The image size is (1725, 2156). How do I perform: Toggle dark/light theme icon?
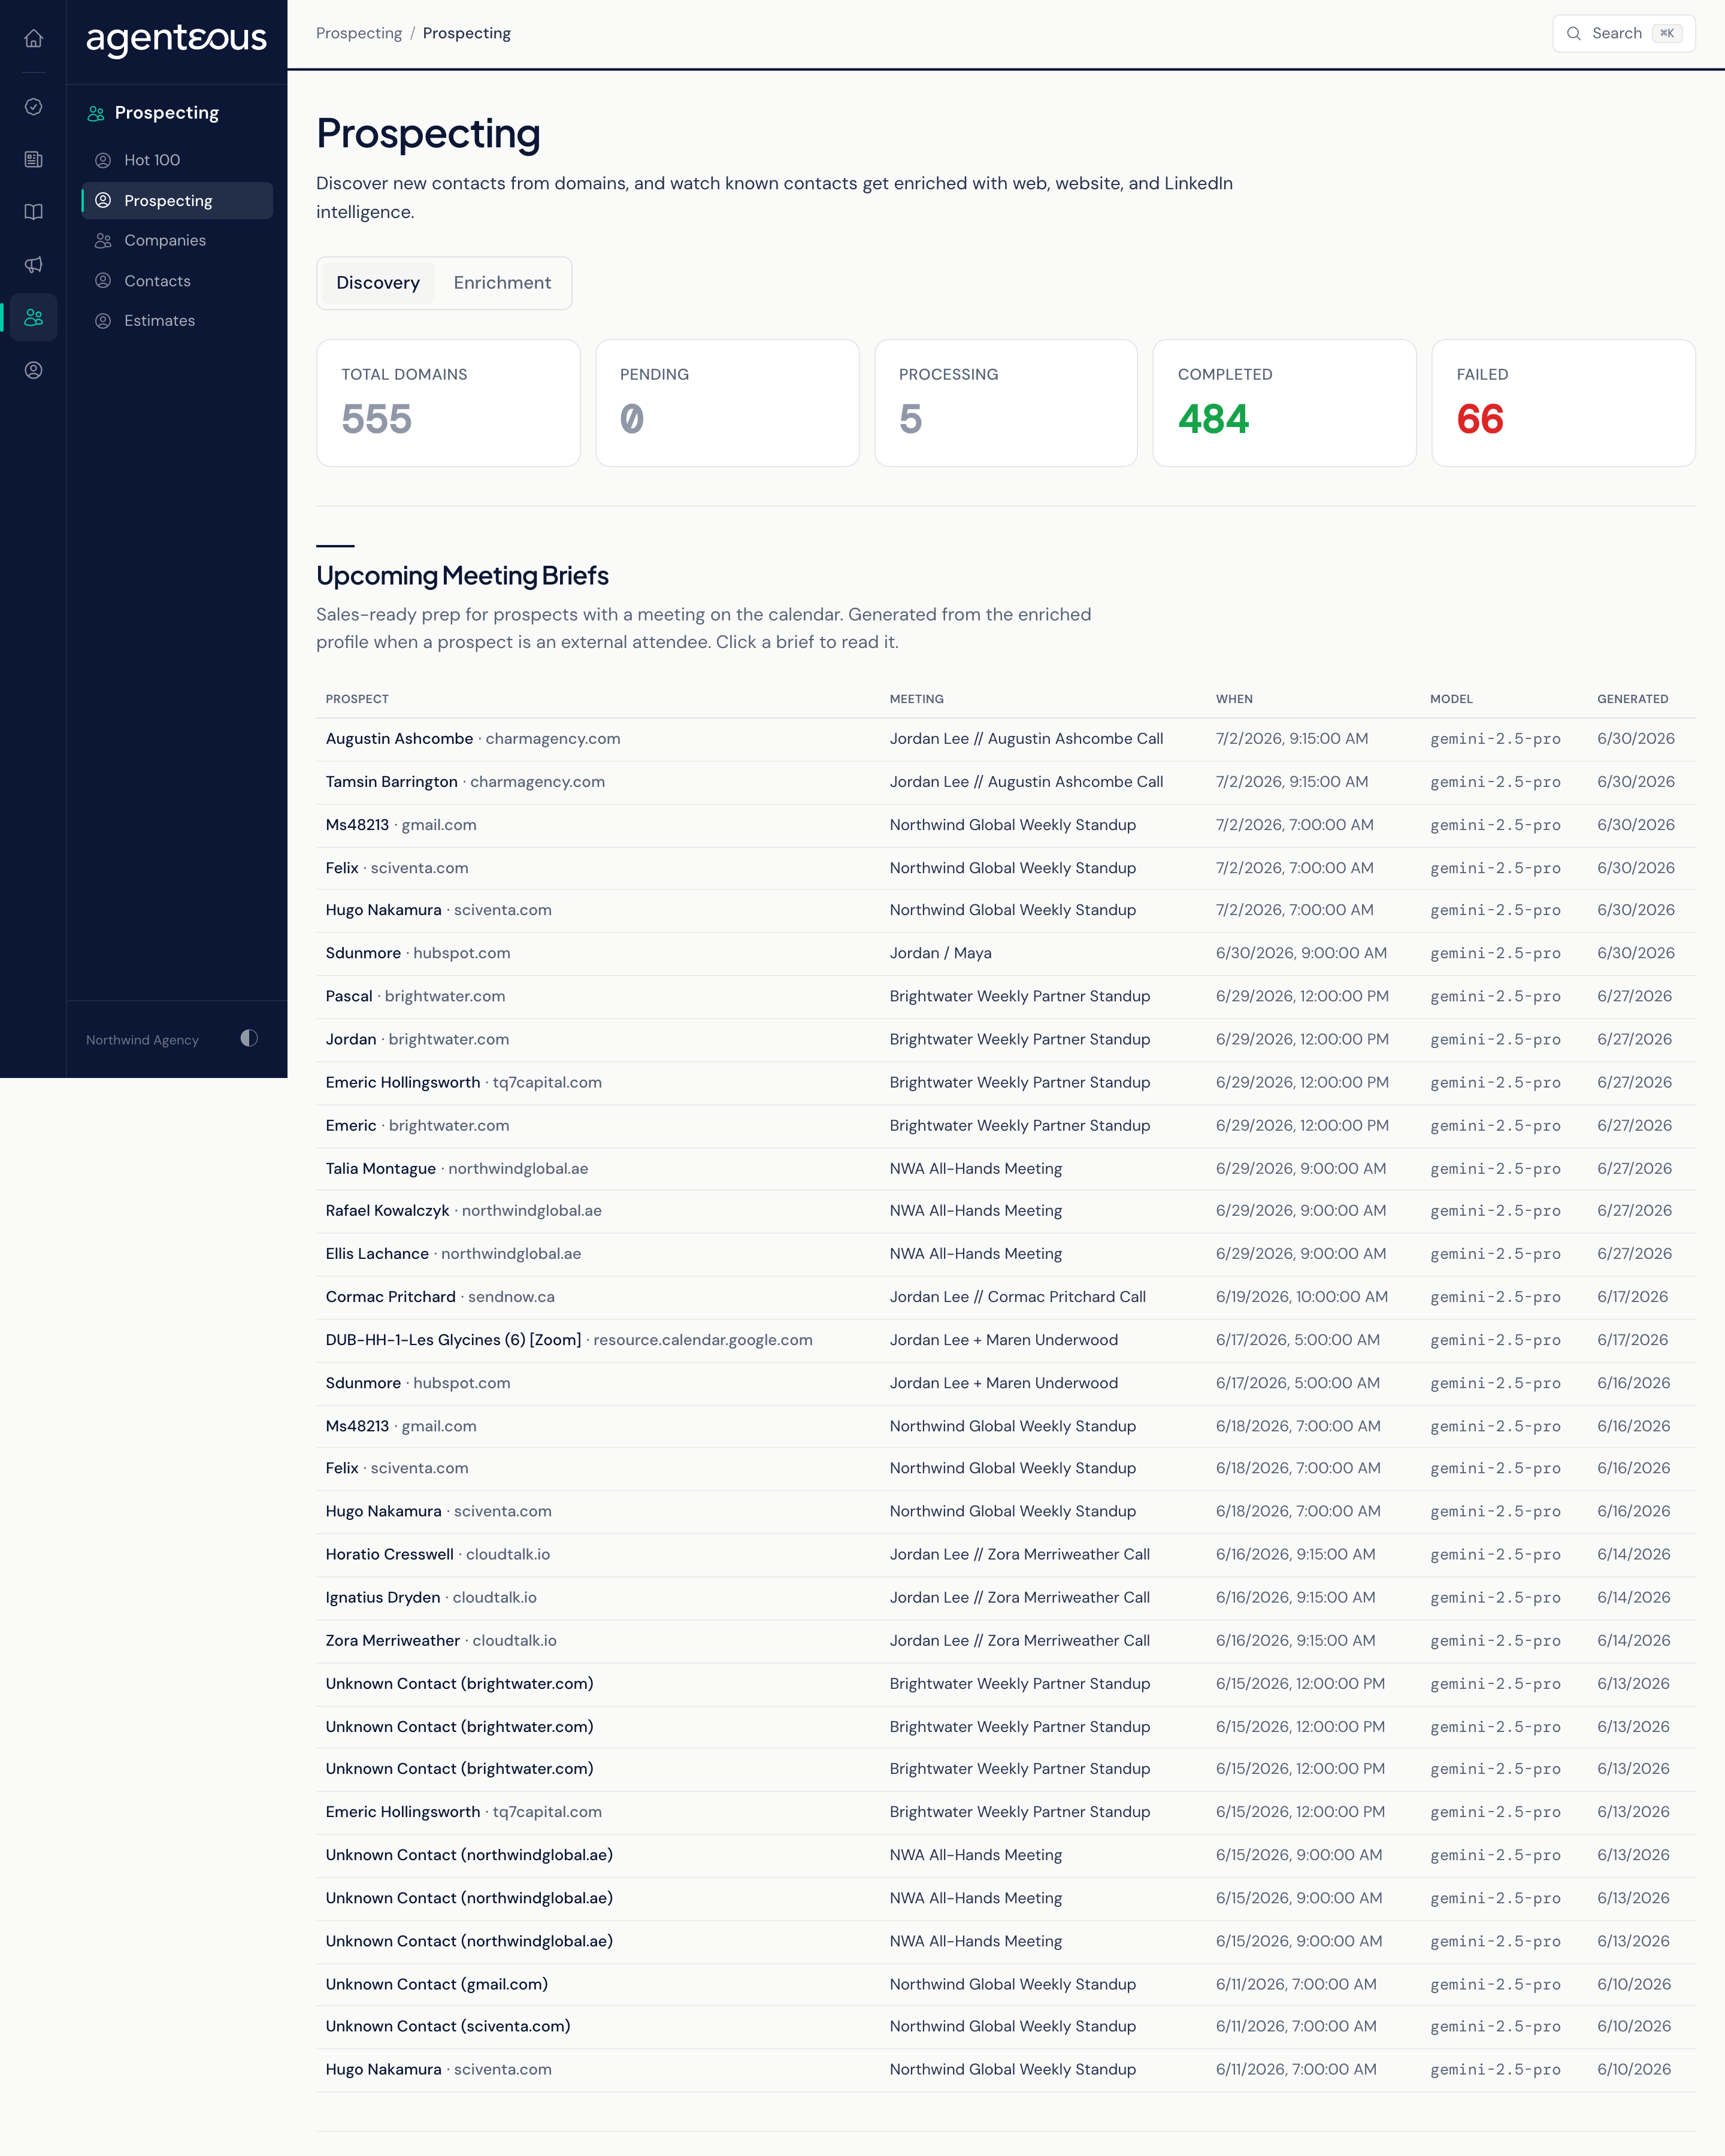pos(249,1038)
